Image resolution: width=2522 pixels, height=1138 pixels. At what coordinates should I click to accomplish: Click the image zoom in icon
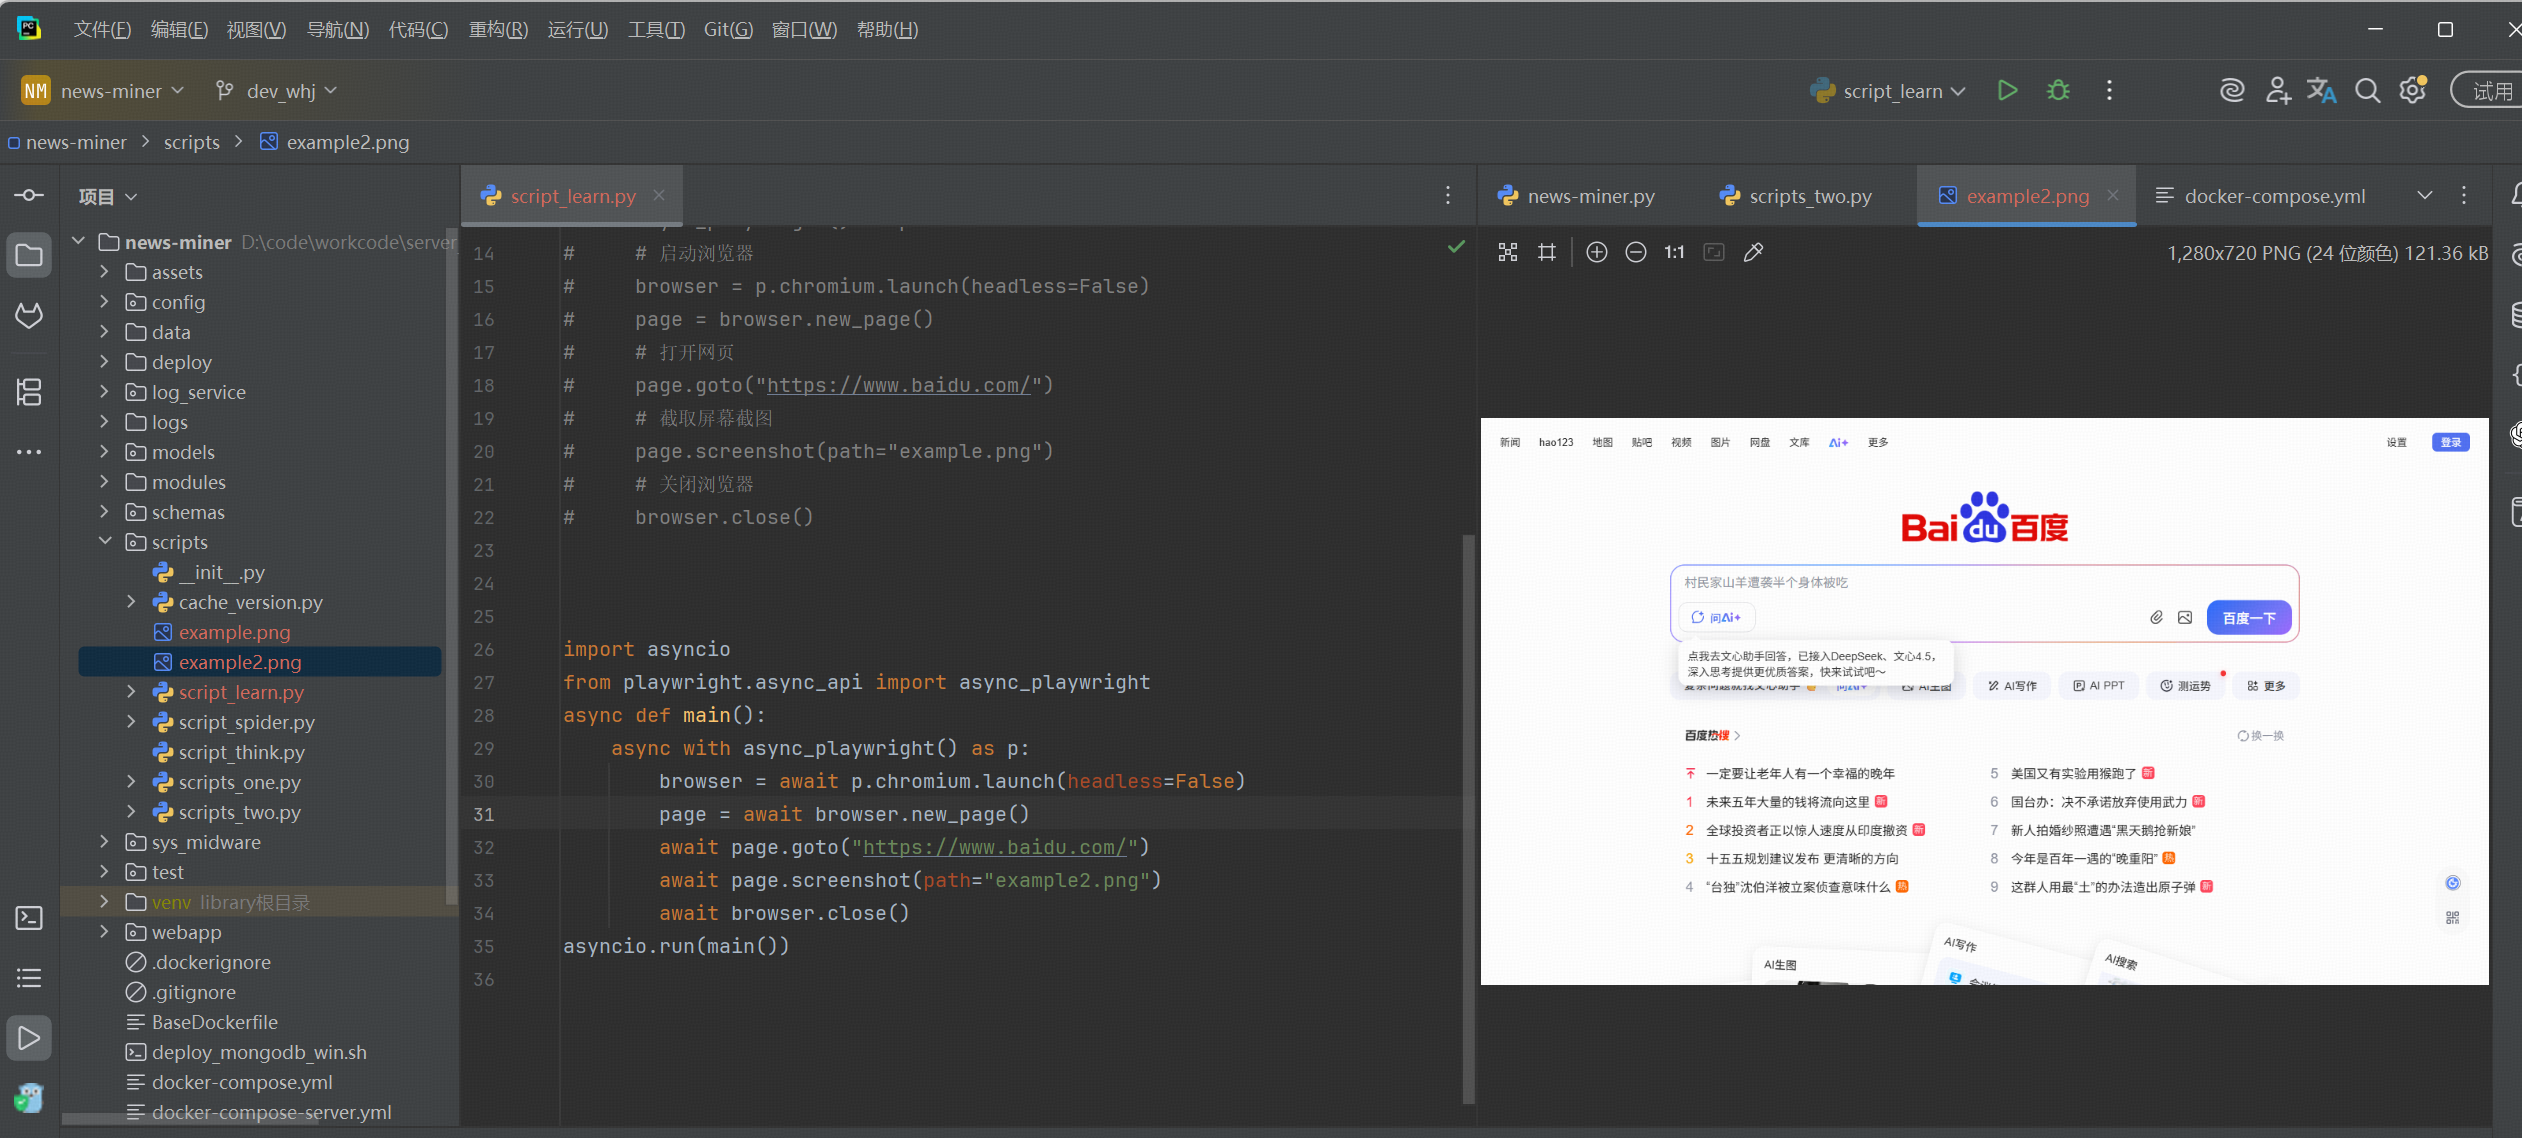click(x=1597, y=253)
